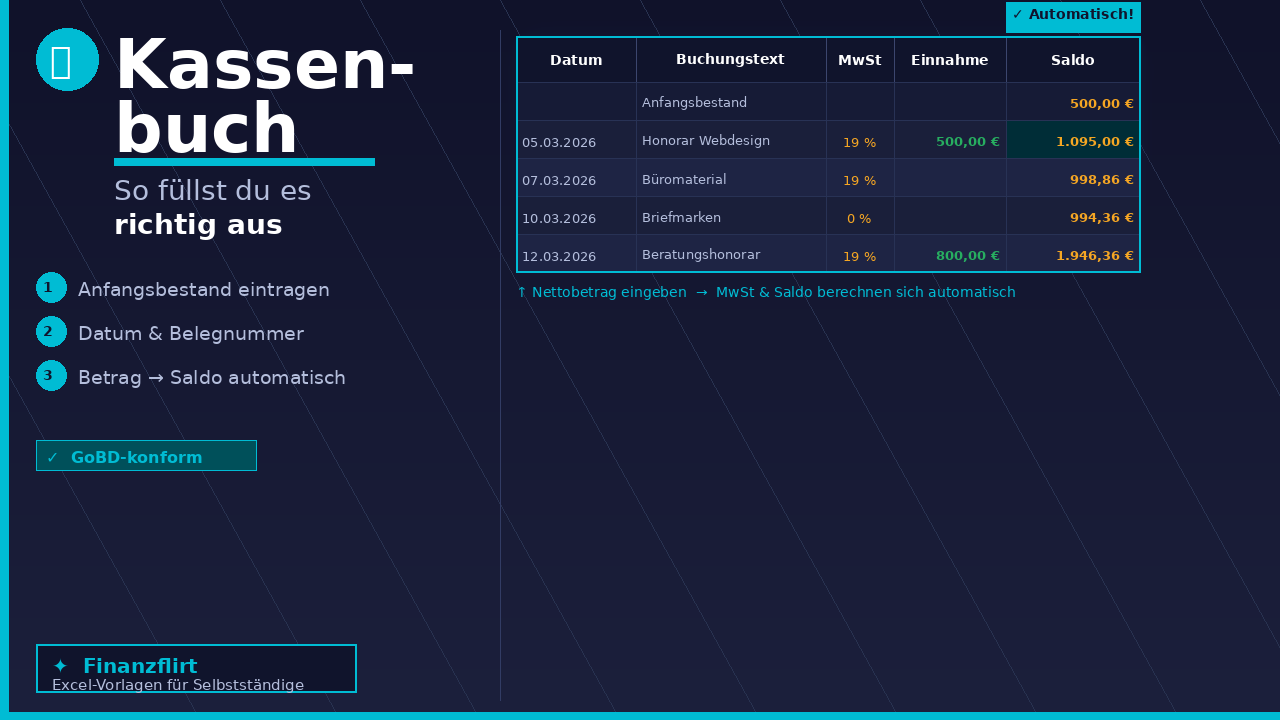Screen dimensions: 1280x720
Task: Select the Saldo column header
Action: click(1073, 60)
